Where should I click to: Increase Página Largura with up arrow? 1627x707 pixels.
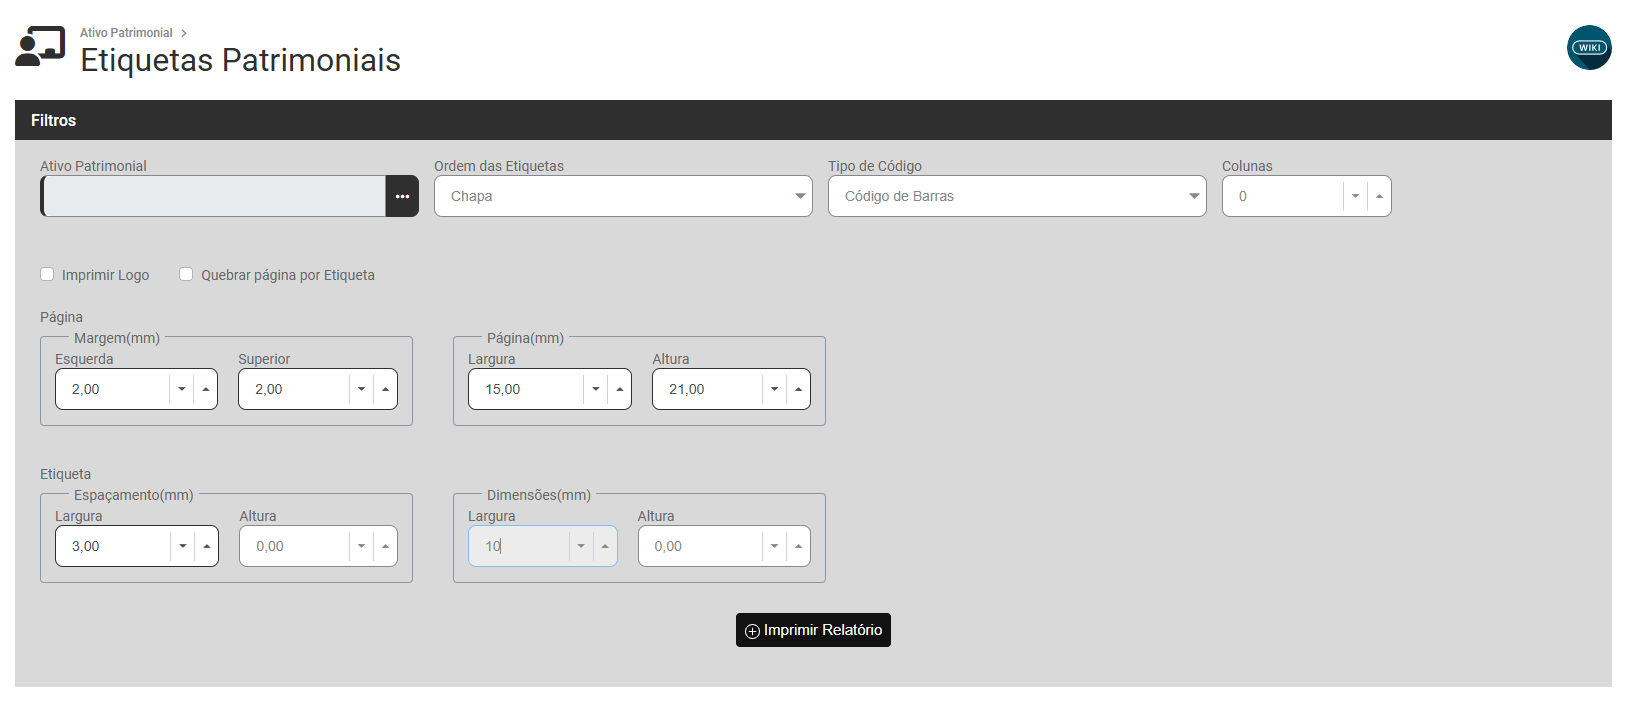619,390
